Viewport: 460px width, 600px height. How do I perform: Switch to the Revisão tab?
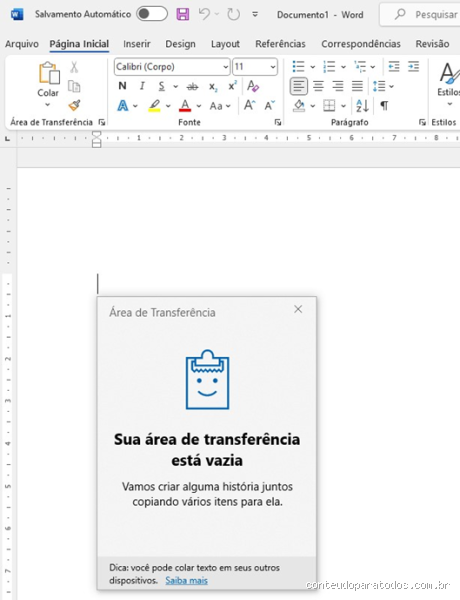432,44
